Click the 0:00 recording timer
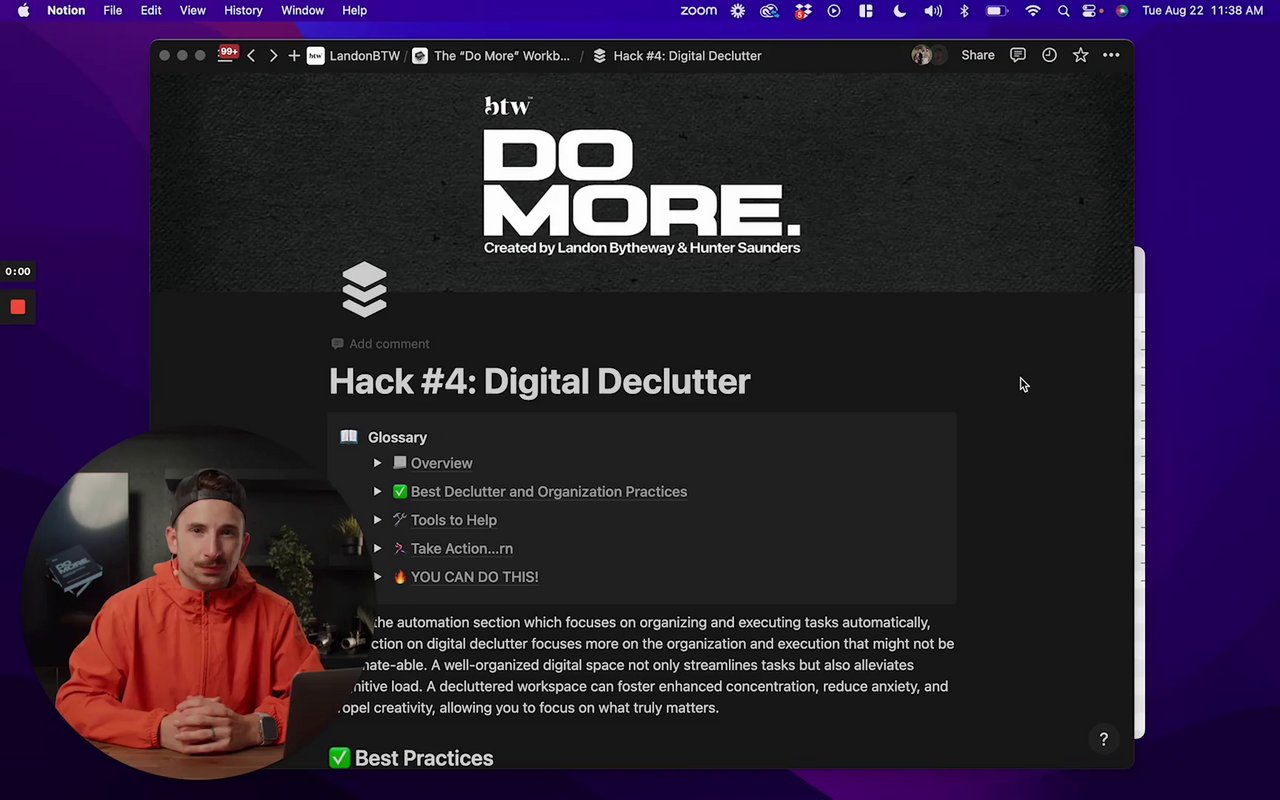Screen dimensions: 1280x800 coord(18,271)
